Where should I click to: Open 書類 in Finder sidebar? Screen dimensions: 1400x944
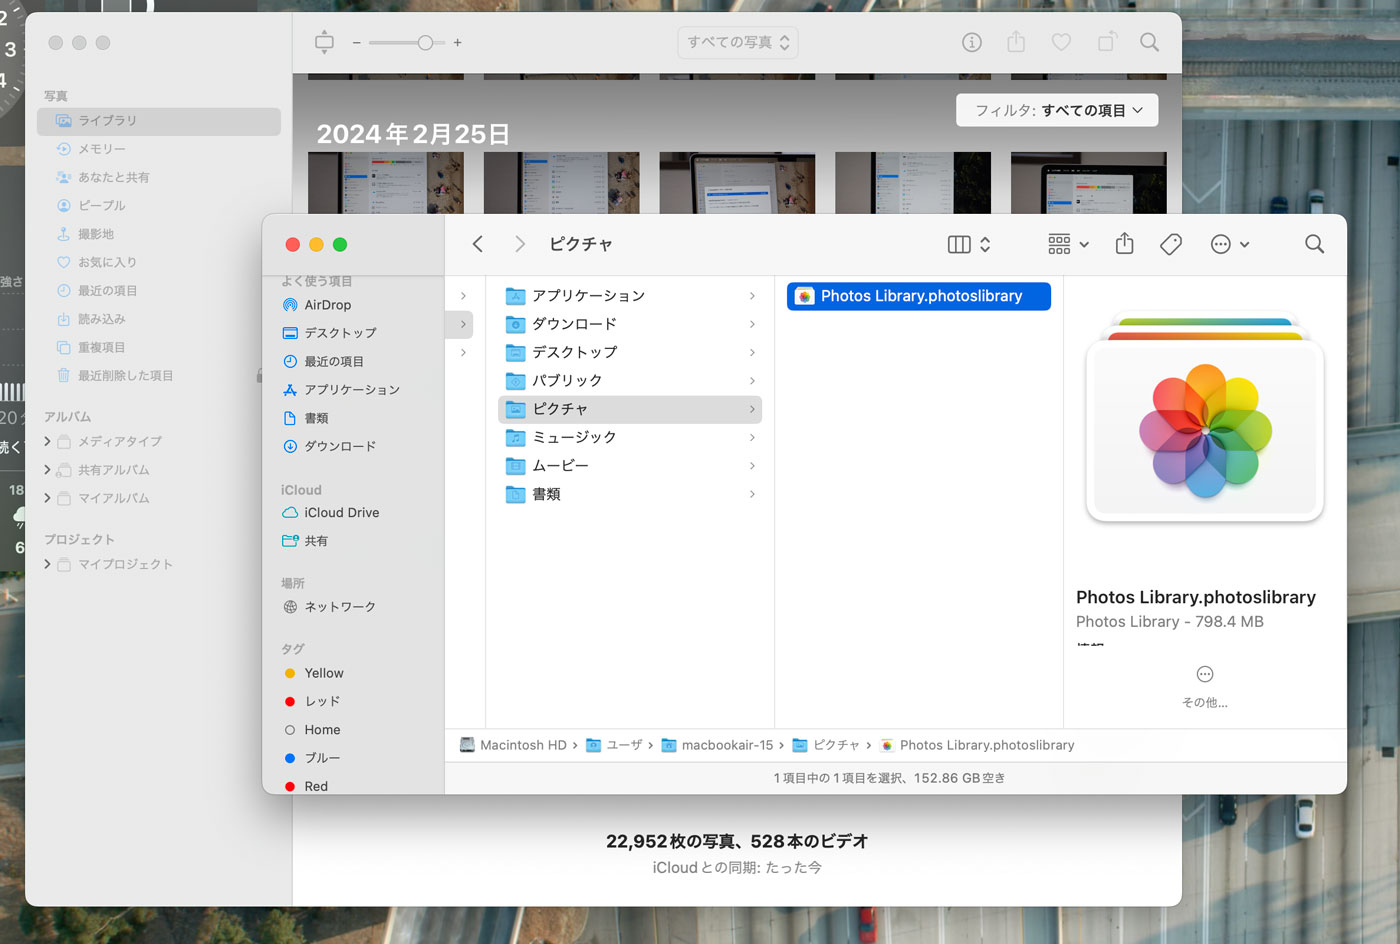point(316,418)
